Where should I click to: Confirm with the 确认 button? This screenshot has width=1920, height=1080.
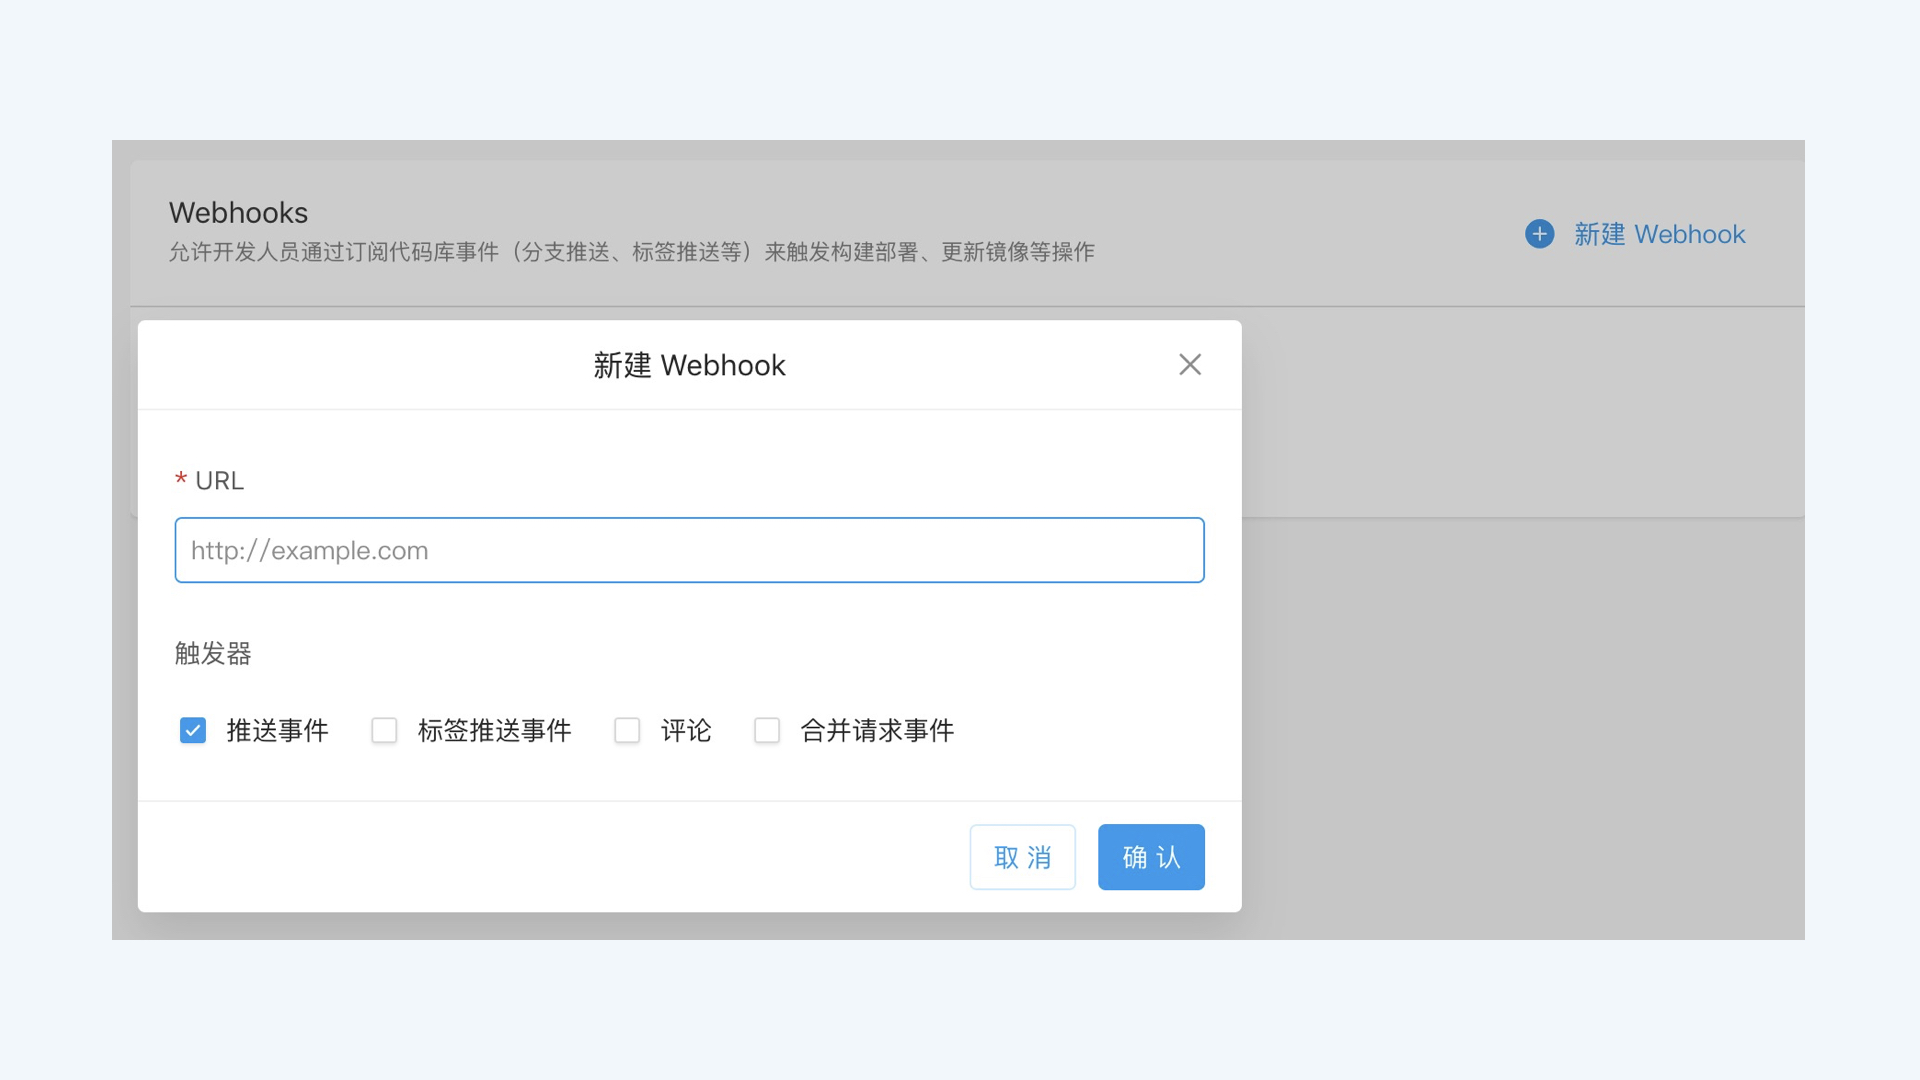coord(1151,857)
